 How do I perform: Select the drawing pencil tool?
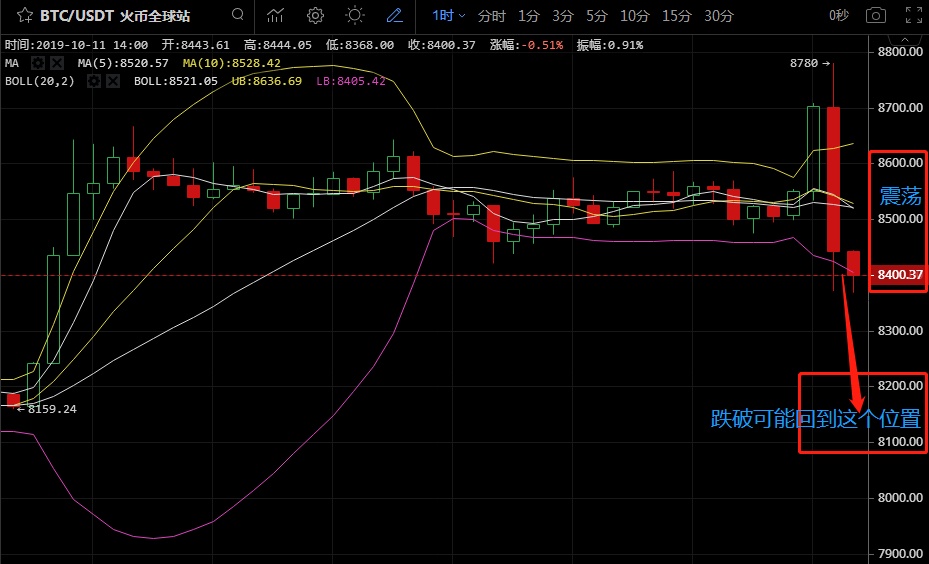point(394,16)
